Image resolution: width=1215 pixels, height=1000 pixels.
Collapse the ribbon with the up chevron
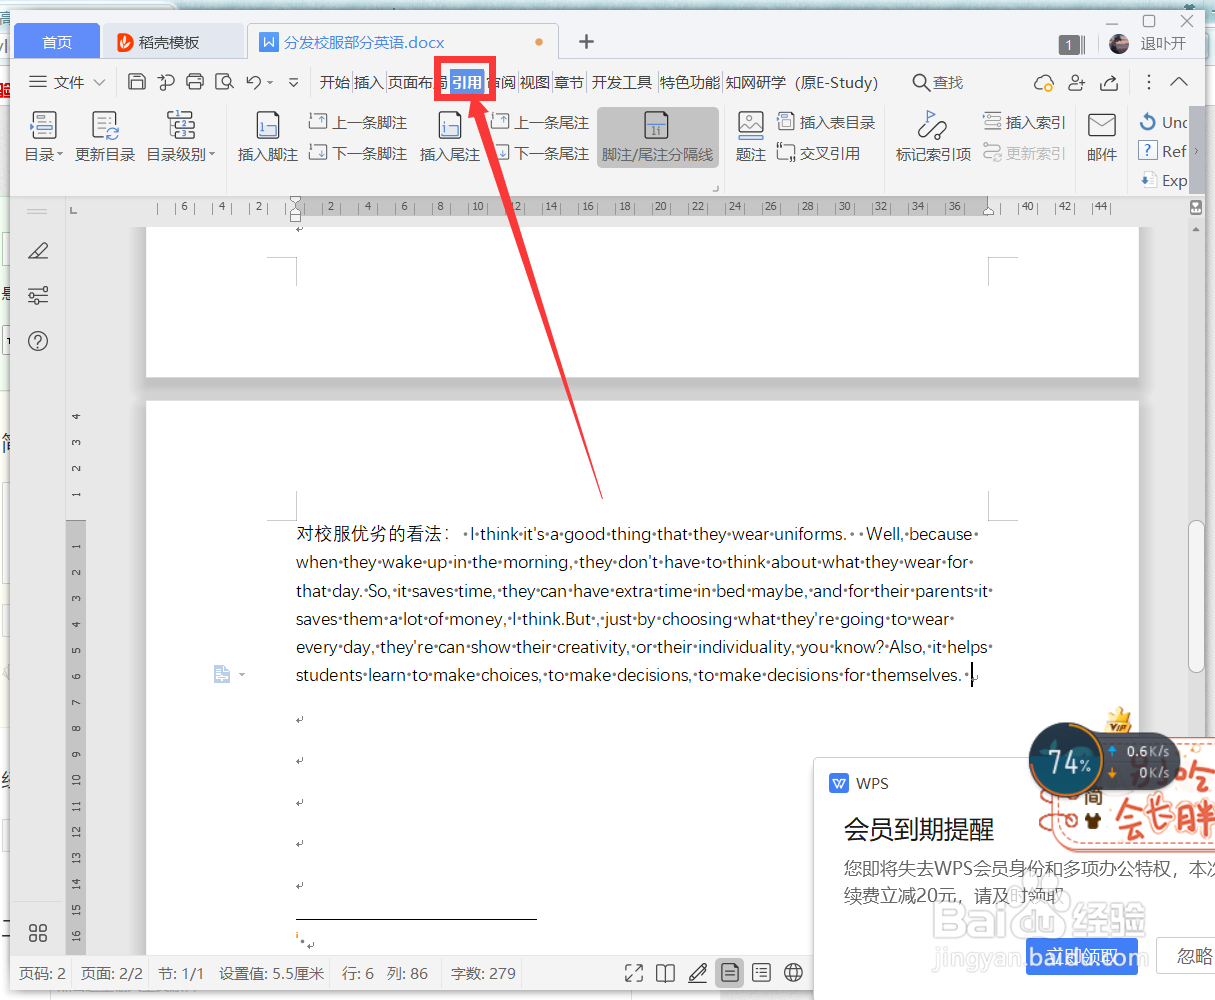tap(1179, 82)
